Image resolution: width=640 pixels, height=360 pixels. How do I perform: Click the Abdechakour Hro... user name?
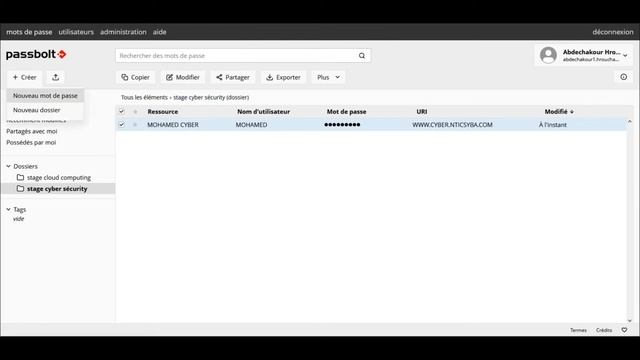591,52
